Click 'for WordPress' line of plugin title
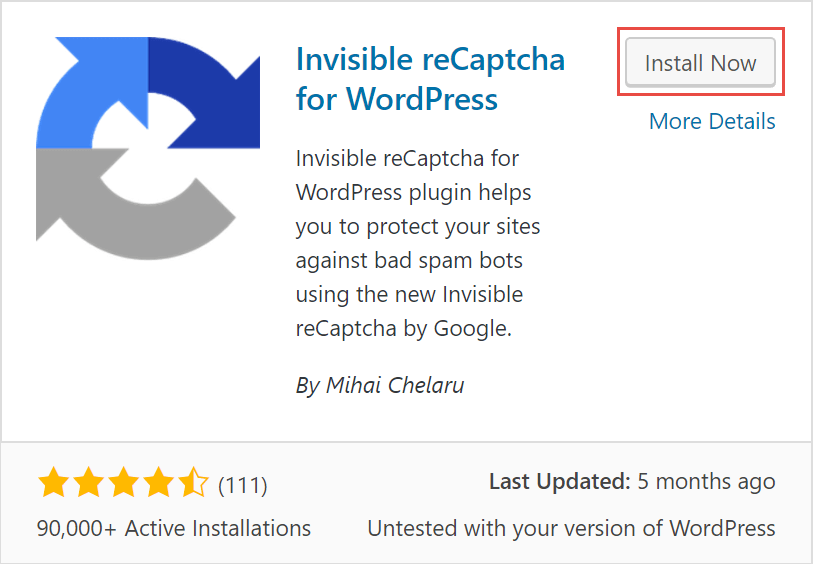 pos(397,98)
